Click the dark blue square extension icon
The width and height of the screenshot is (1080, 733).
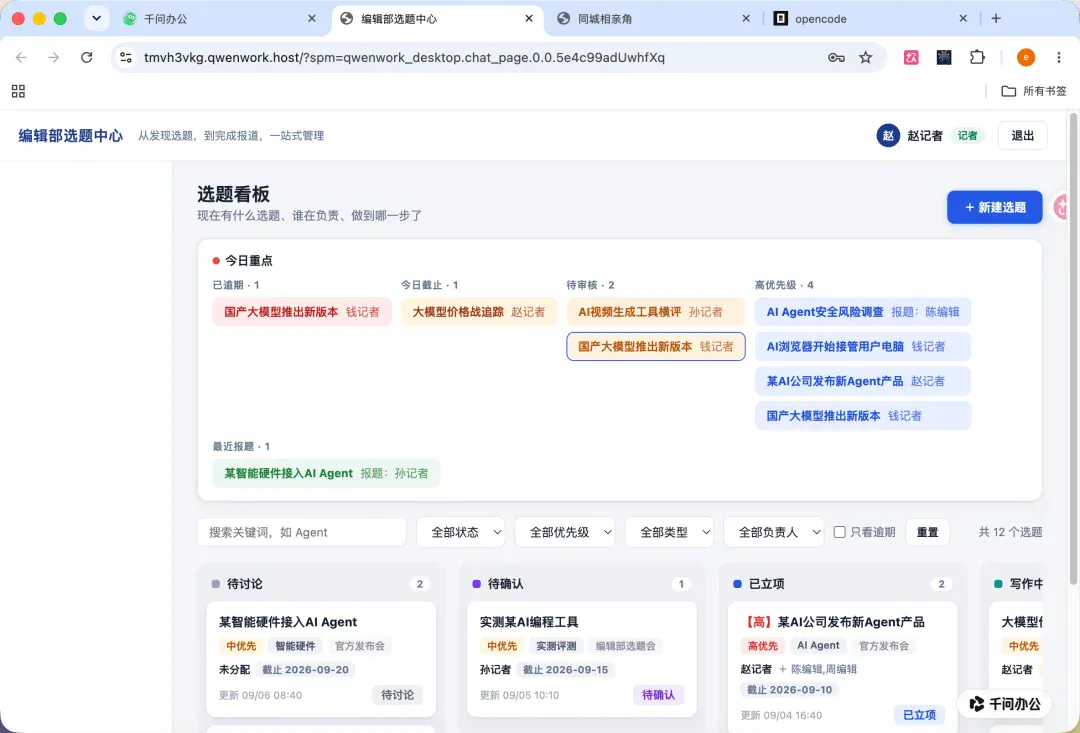(x=944, y=57)
